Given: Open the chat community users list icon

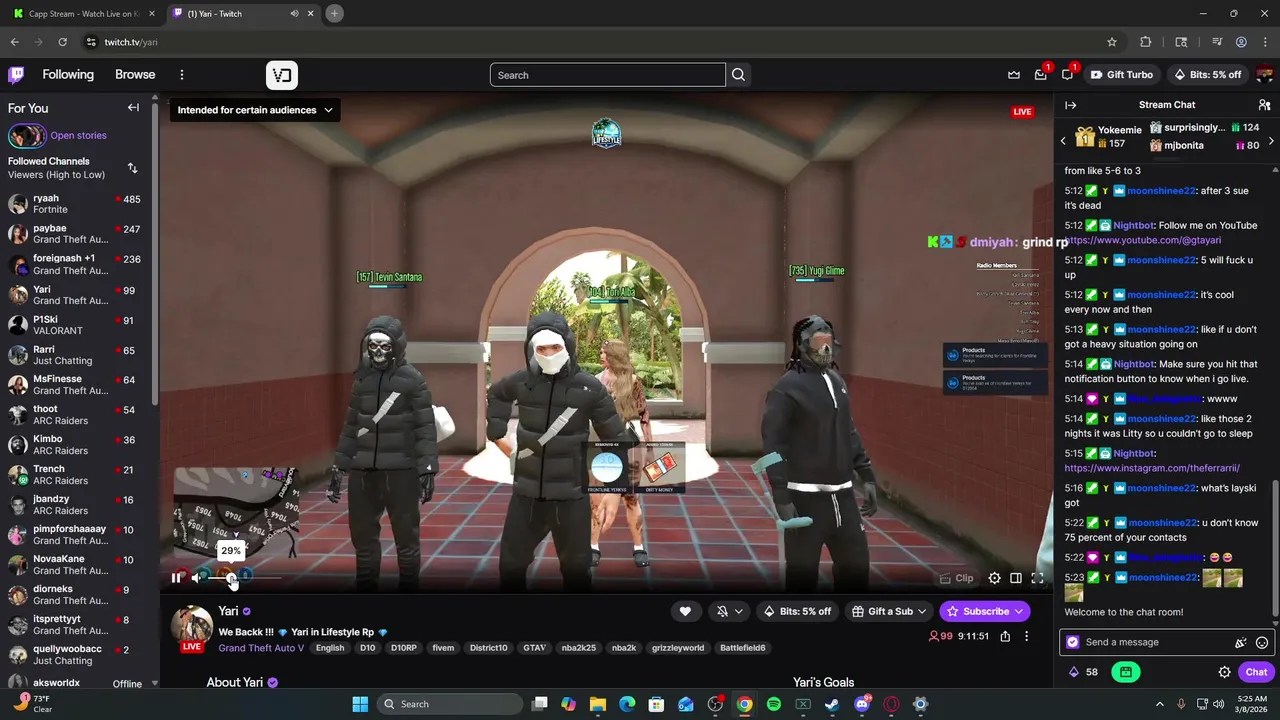Looking at the screenshot, I should pyautogui.click(x=1264, y=105).
